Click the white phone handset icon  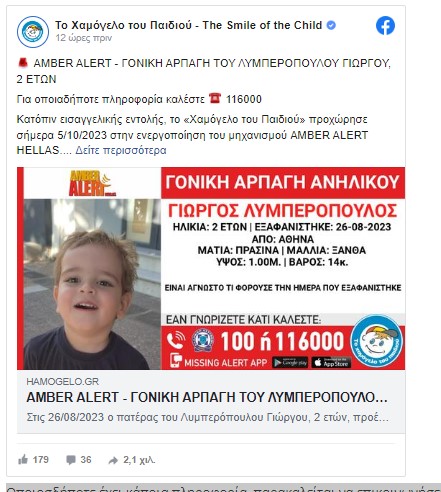(176, 340)
